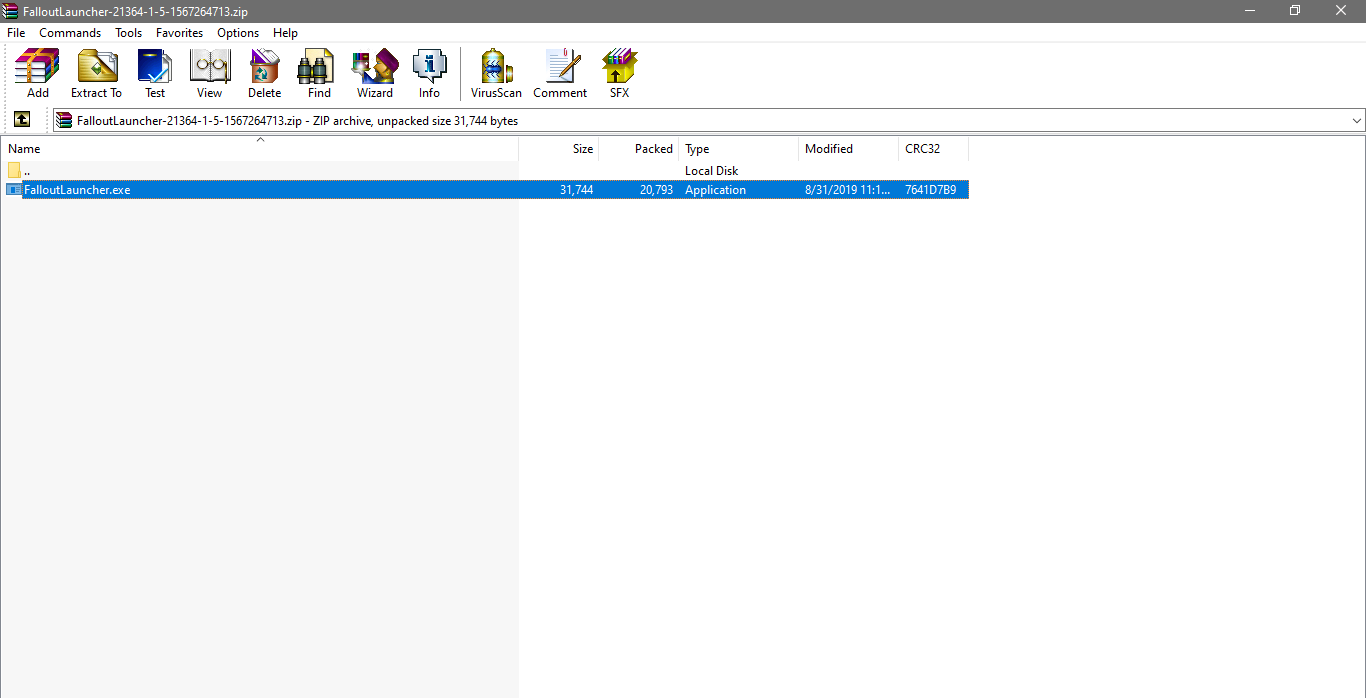Select the FalloutLauncher.exe file name

77,190
